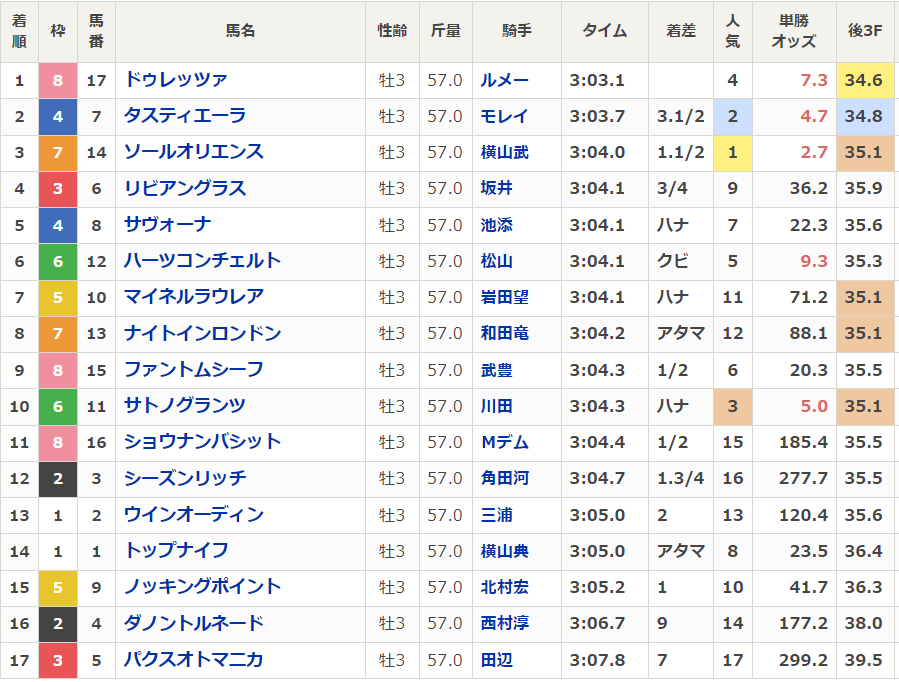This screenshot has height=682, width=899.
Task: Click jockey name ルメール
Action: [x=504, y=80]
